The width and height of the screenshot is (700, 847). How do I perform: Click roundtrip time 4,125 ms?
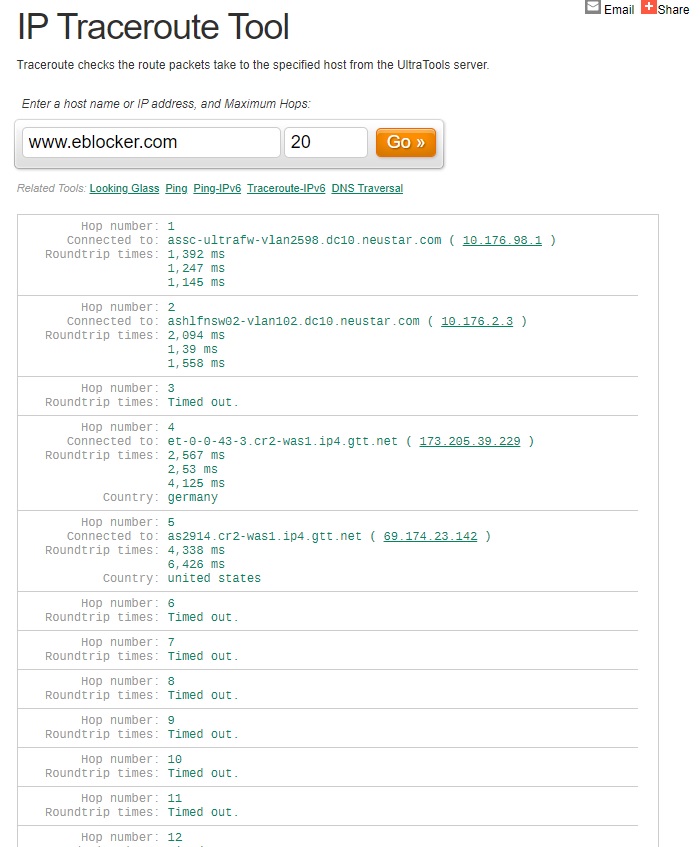click(196, 483)
